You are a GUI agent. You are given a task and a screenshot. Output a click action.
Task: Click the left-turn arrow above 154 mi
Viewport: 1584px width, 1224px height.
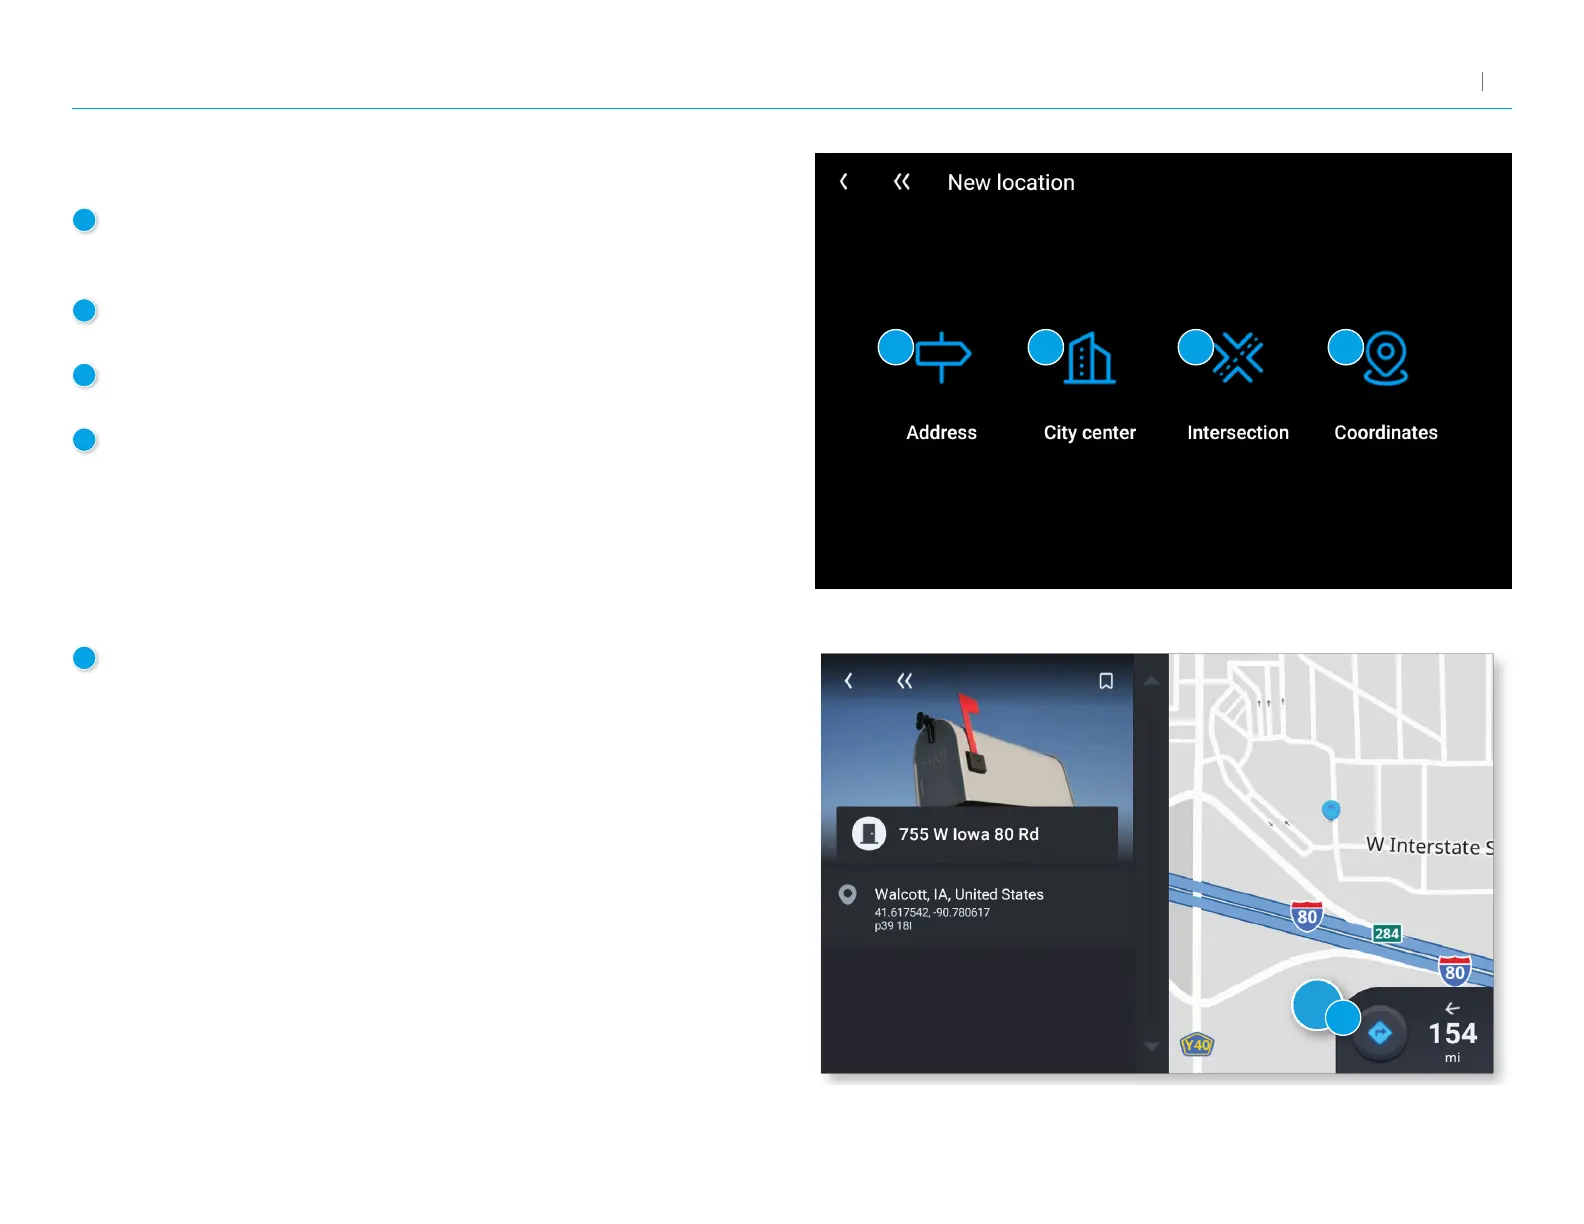(x=1452, y=1008)
